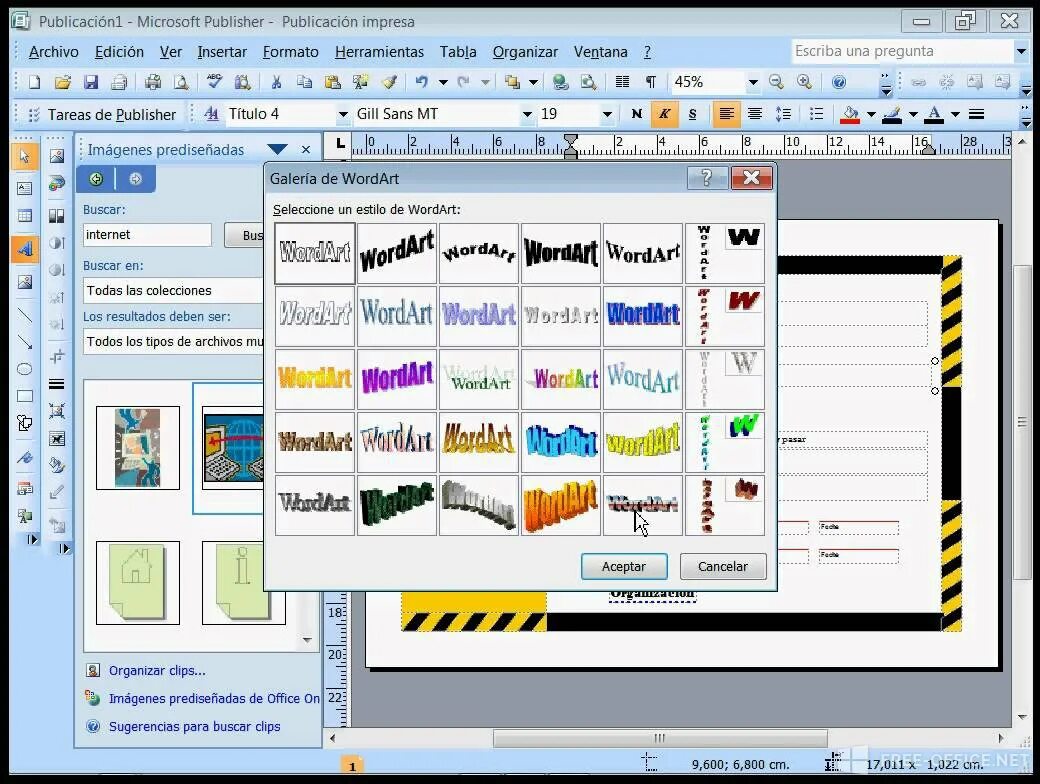
Task: Click Organizar clips link
Action: tap(157, 671)
